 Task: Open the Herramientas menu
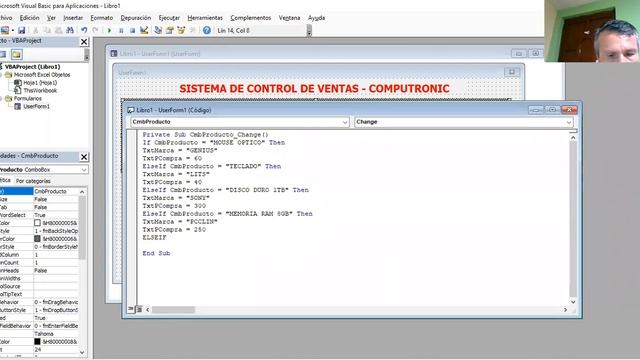205,18
